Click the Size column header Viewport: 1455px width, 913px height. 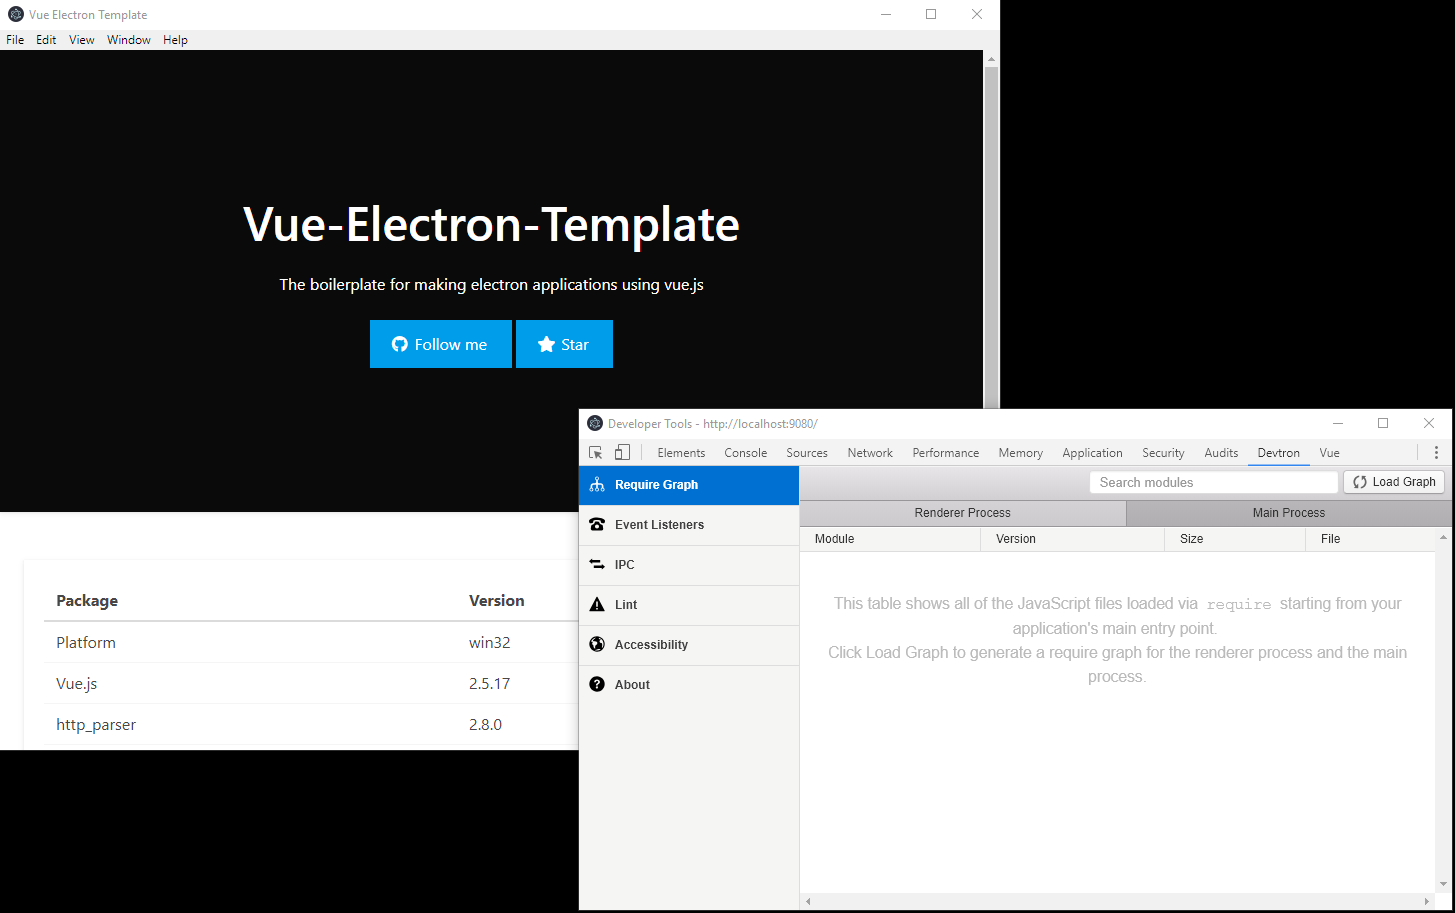click(1235, 539)
